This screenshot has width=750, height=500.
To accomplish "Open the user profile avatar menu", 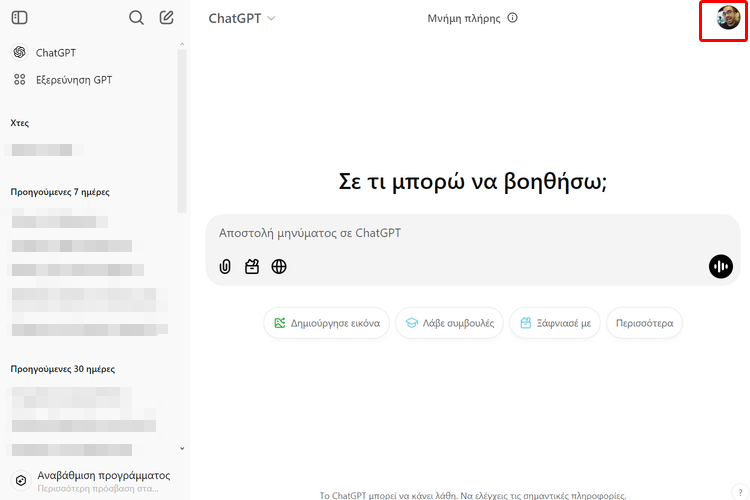I will pos(728,18).
